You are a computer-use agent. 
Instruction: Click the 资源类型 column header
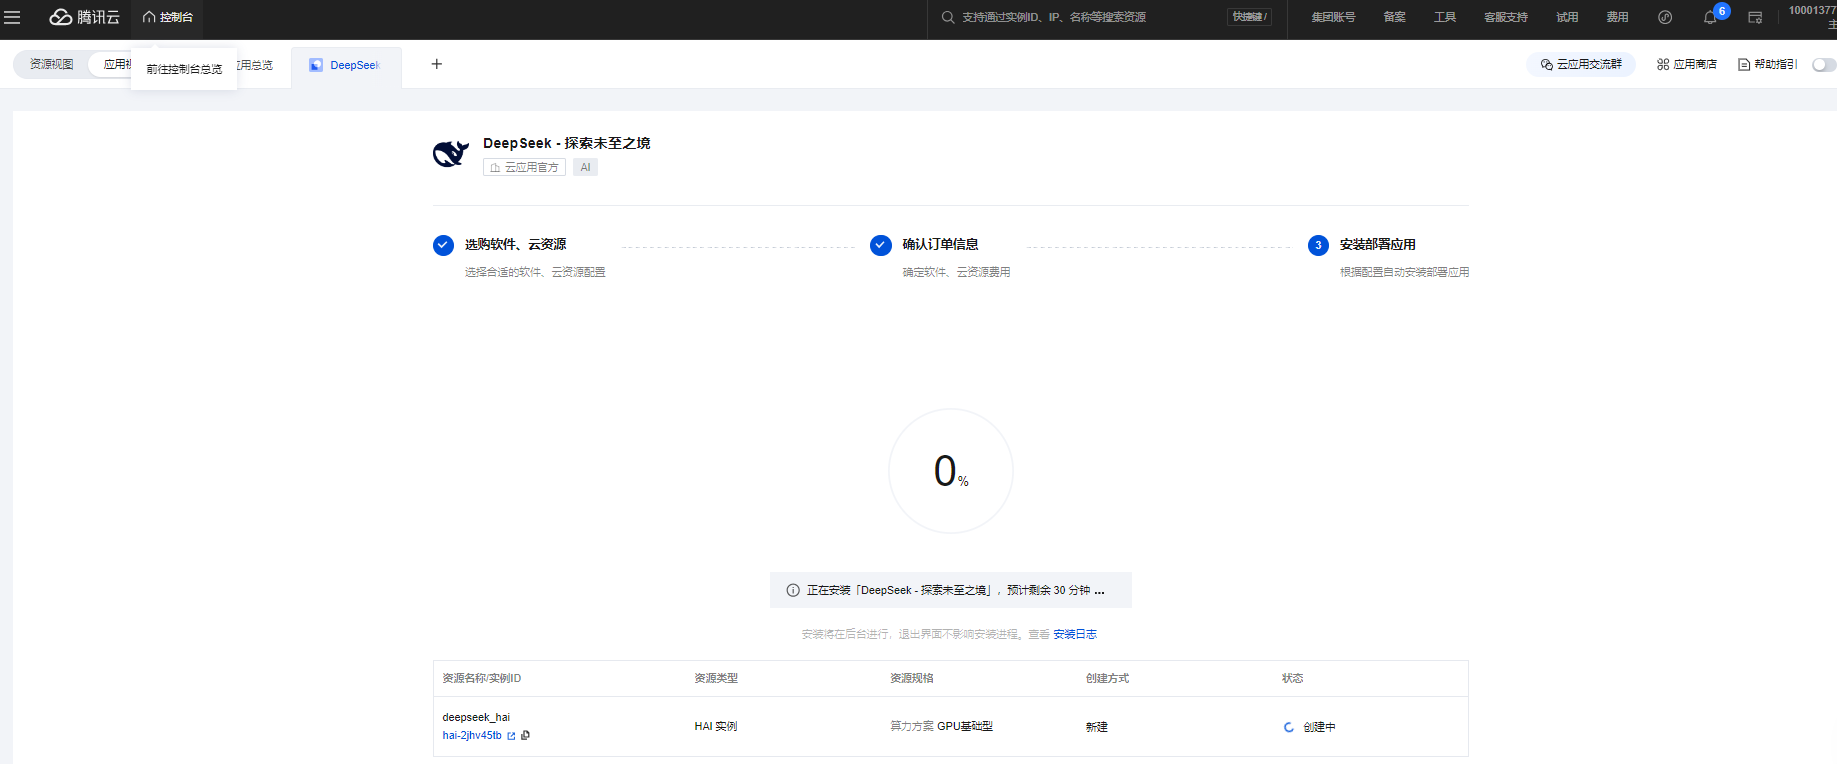click(716, 678)
